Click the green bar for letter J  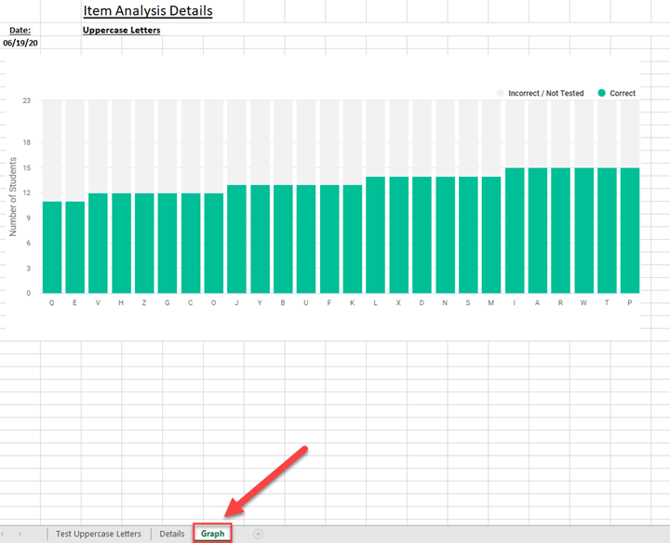click(x=236, y=239)
